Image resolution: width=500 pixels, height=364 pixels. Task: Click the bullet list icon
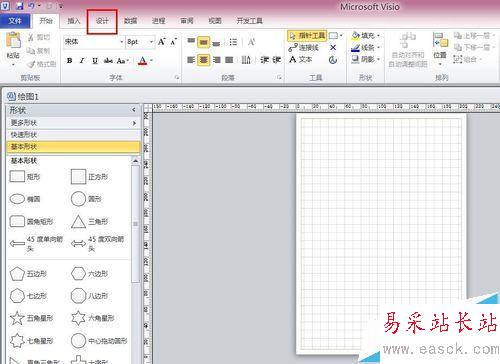233,42
